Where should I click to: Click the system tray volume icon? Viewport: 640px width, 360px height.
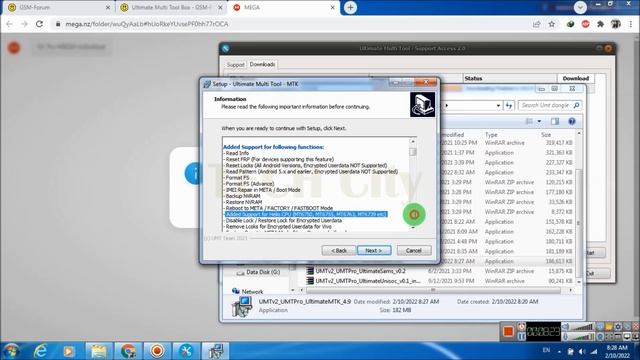(582, 351)
